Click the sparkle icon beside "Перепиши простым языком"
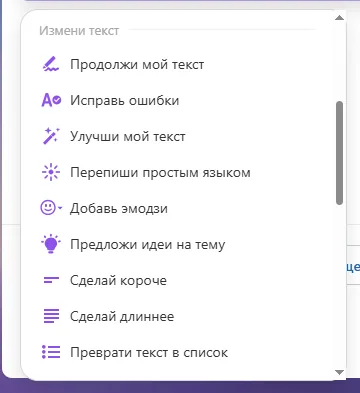Image resolution: width=360 pixels, height=393 pixels. pos(51,172)
